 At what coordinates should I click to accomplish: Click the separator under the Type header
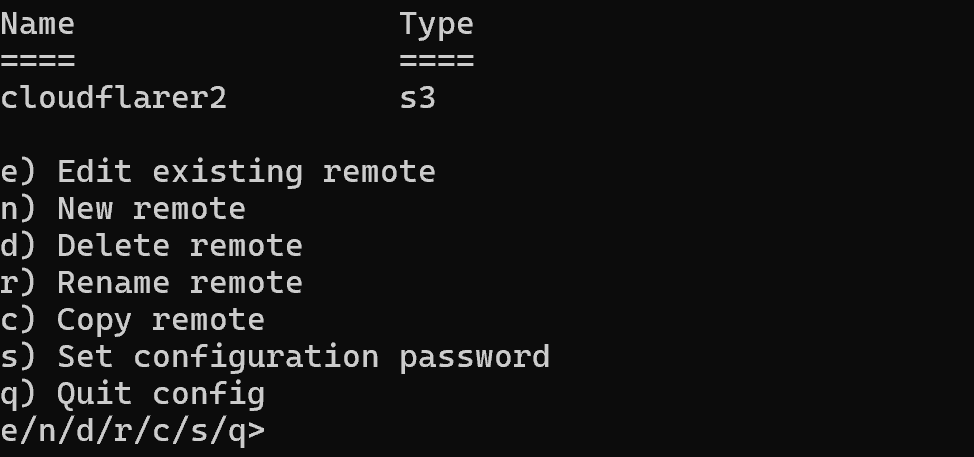click(x=436, y=60)
